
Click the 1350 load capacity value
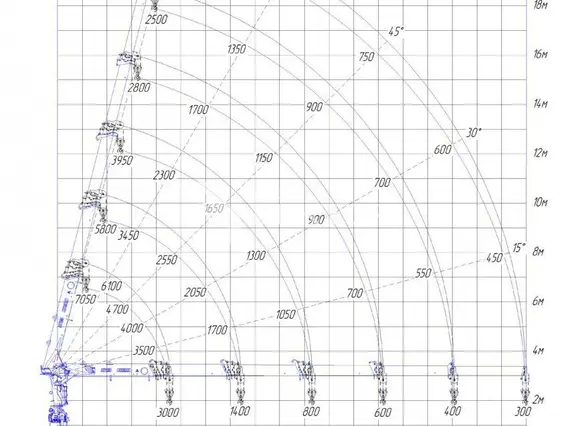coord(237,49)
